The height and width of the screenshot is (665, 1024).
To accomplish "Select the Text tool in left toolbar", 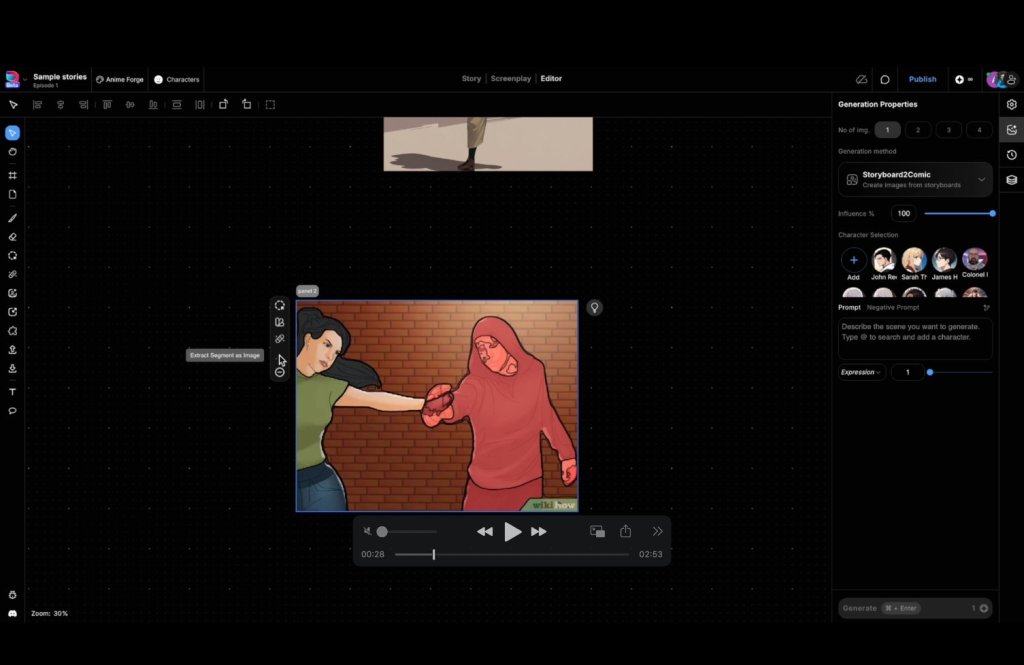I will 13,392.
